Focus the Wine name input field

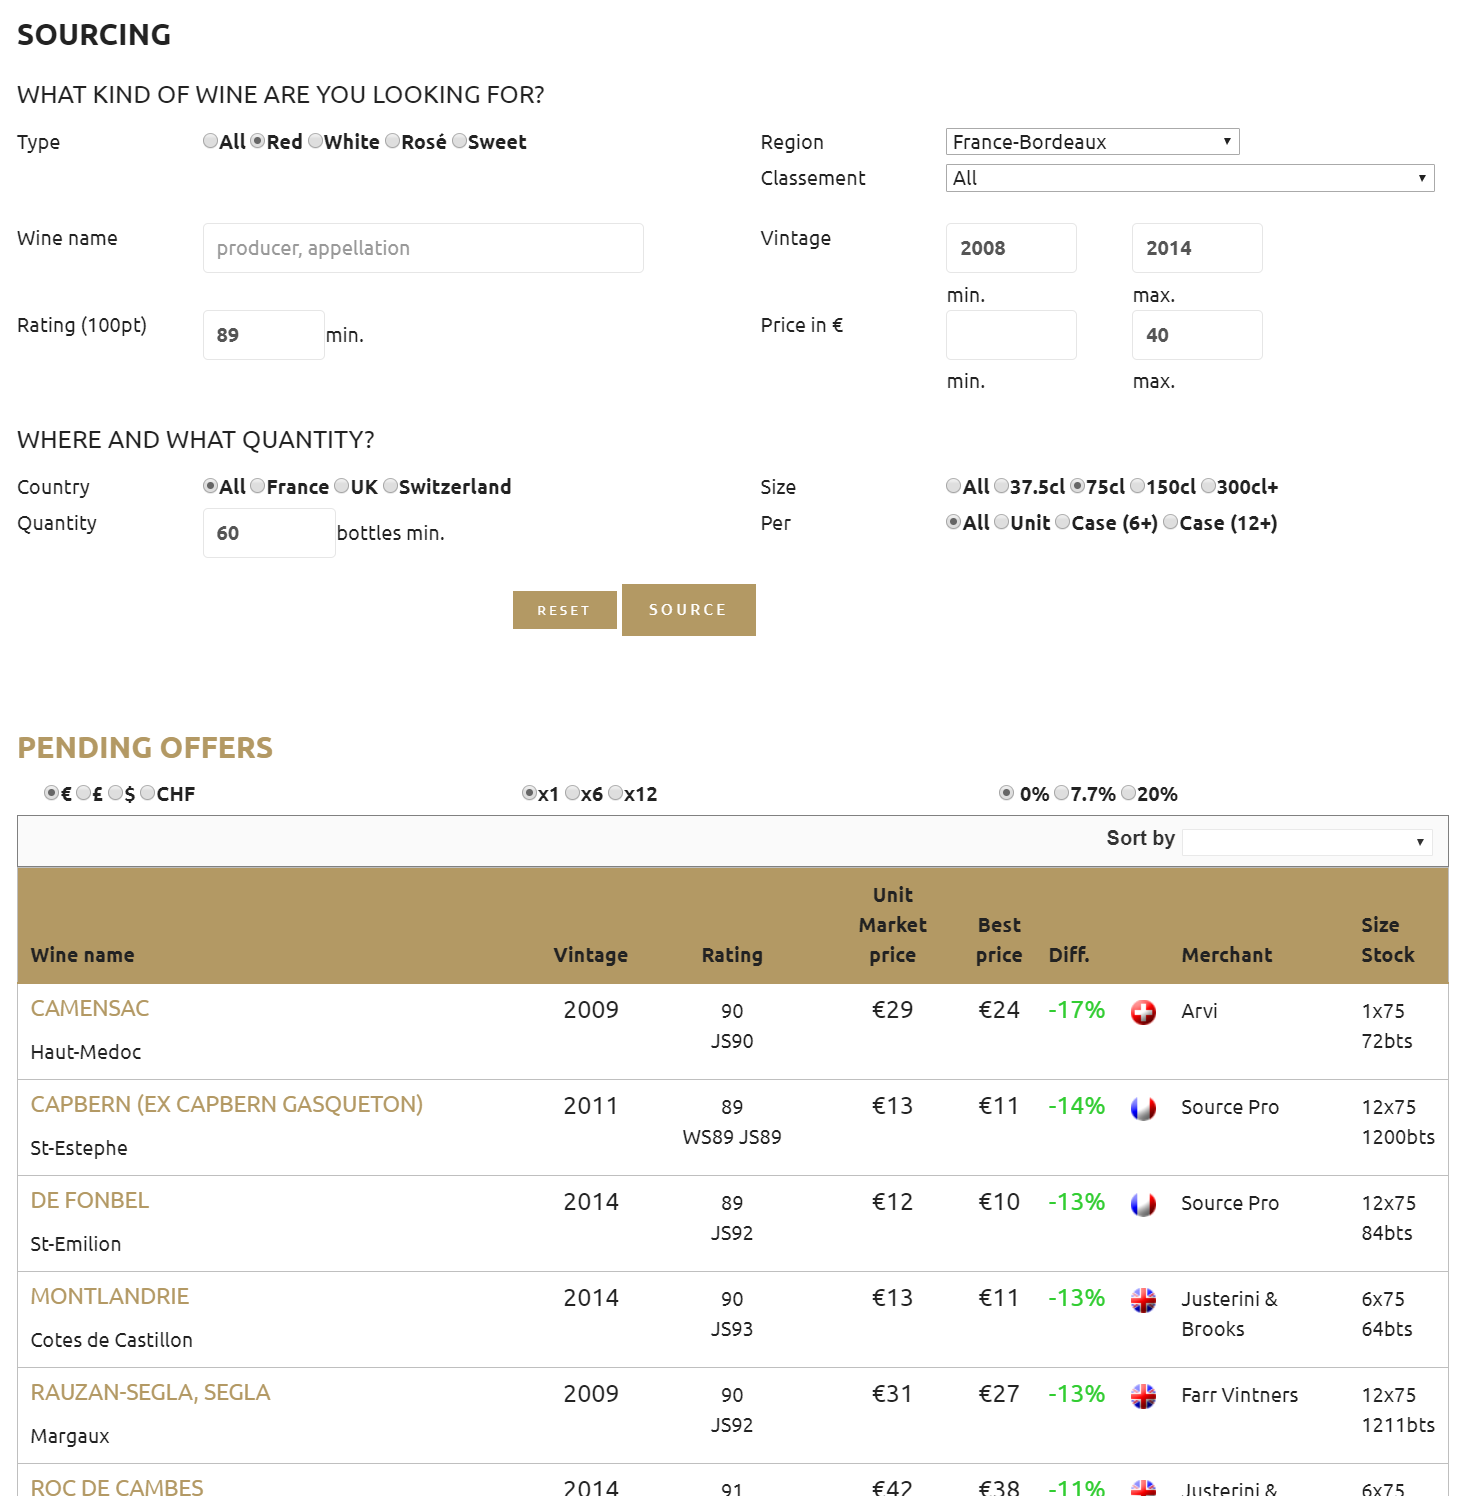click(x=423, y=248)
